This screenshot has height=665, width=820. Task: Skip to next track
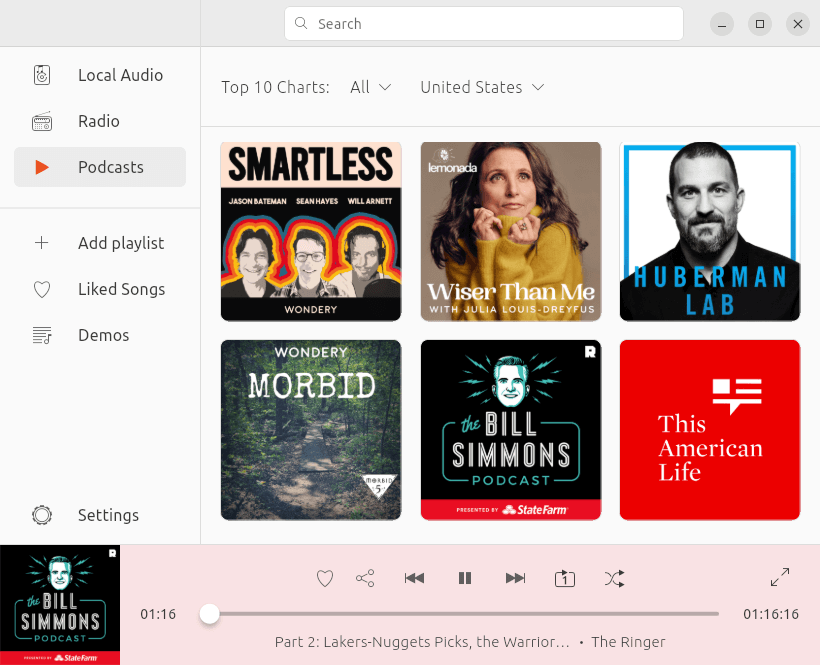click(515, 578)
